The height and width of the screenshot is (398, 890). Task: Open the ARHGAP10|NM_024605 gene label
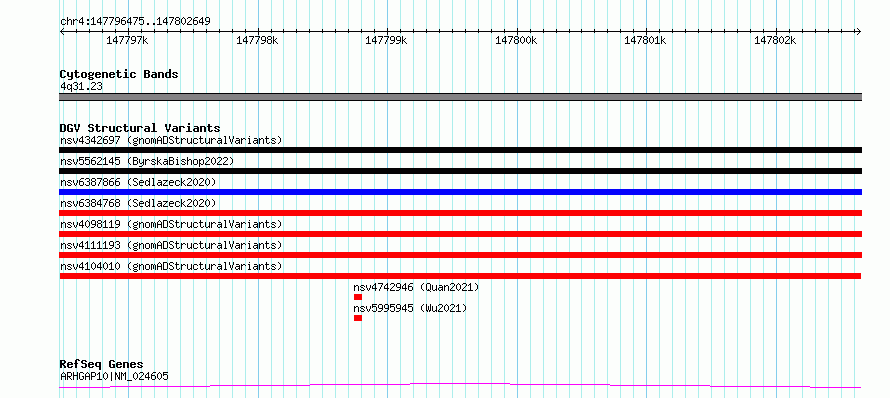[114, 376]
